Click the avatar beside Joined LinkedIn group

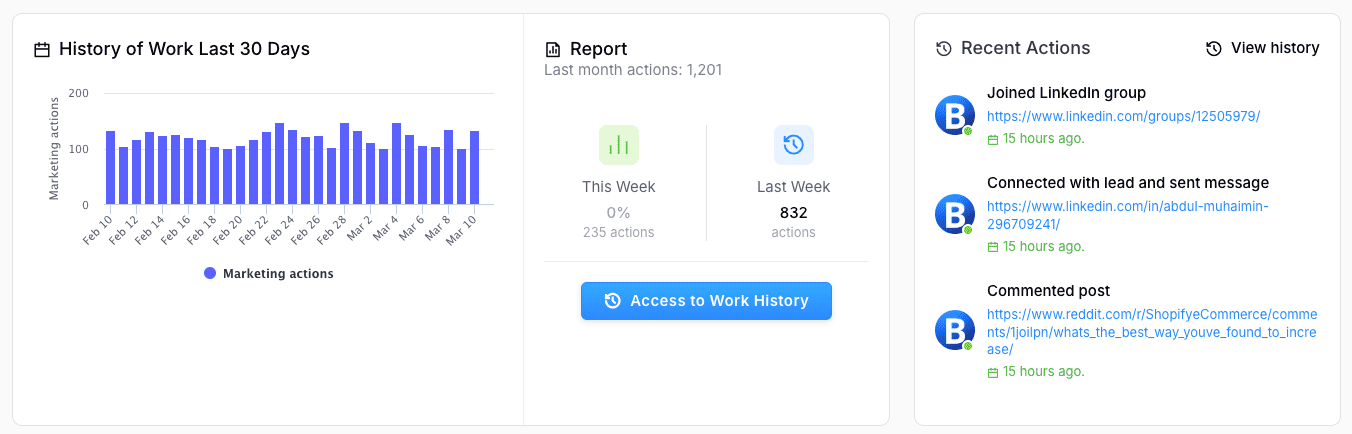[954, 116]
